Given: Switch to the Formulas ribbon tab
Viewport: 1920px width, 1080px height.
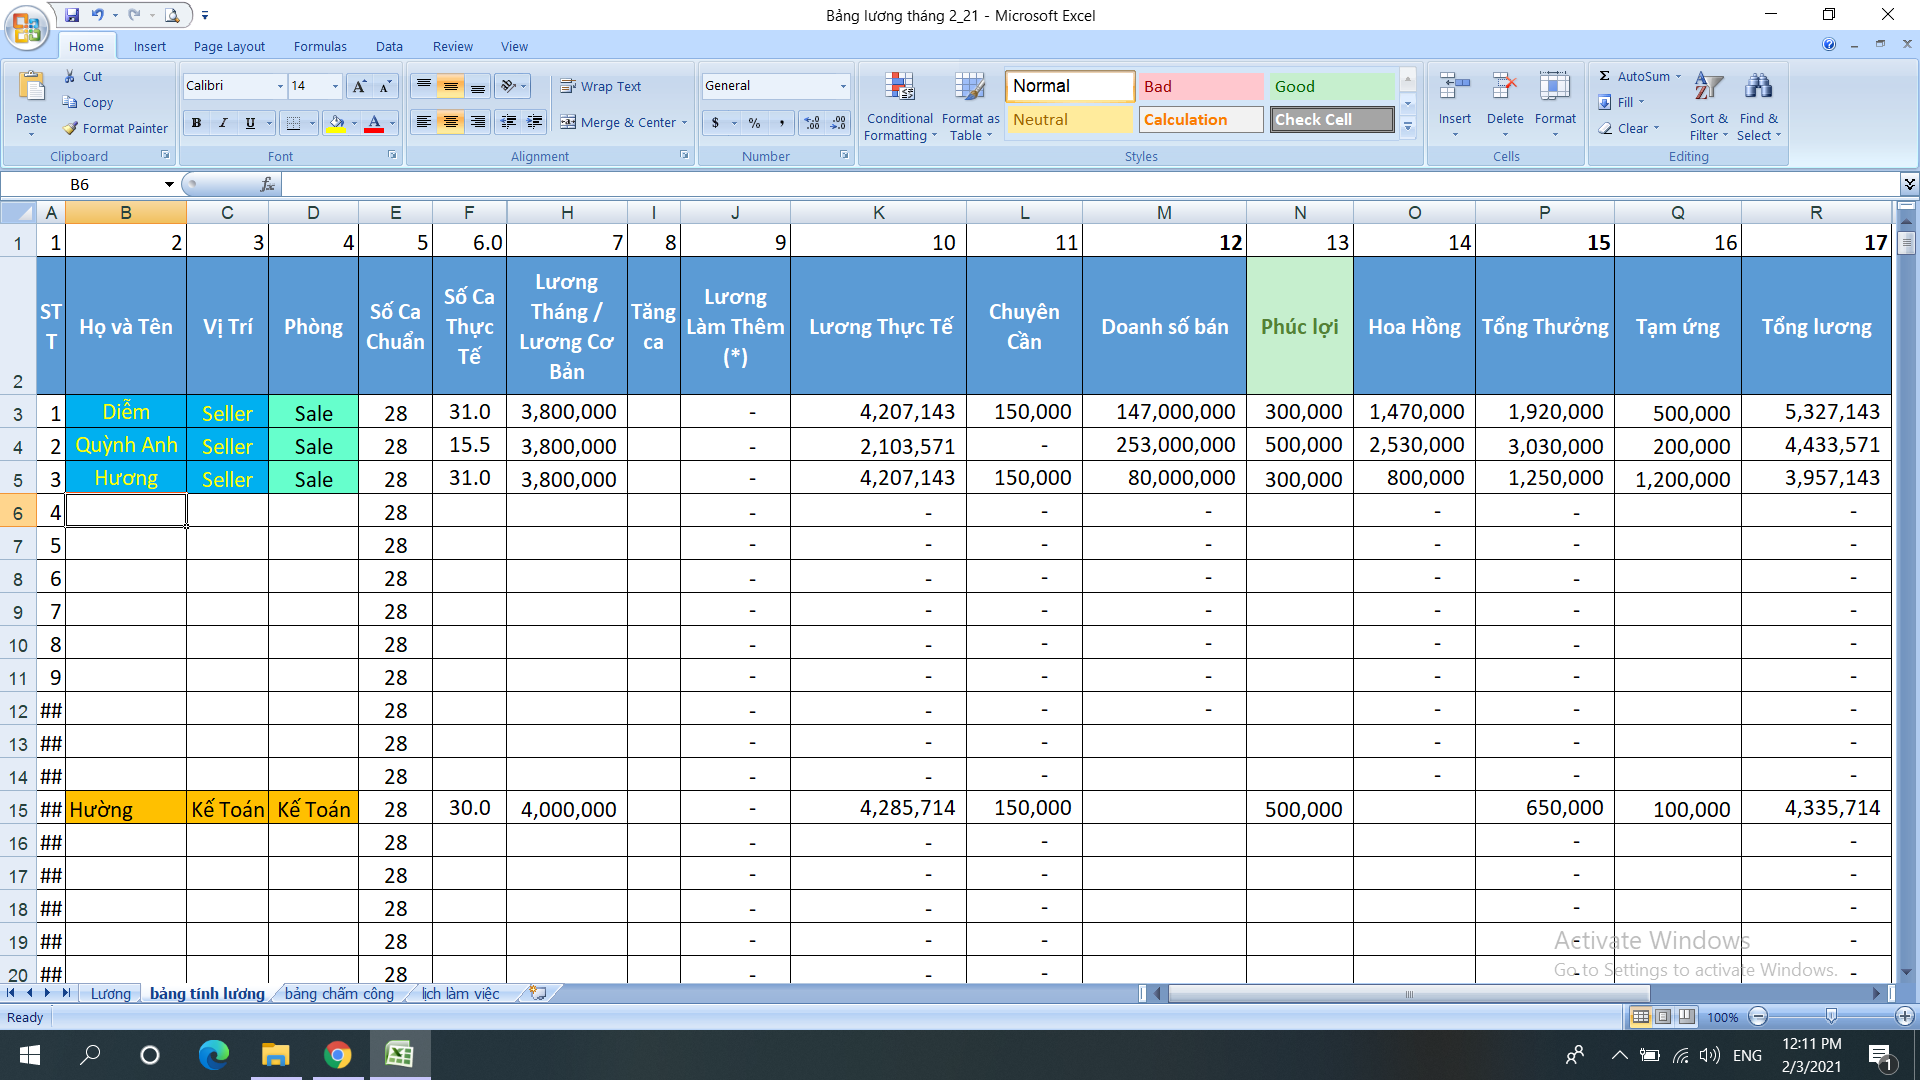Looking at the screenshot, I should pyautogui.click(x=320, y=46).
